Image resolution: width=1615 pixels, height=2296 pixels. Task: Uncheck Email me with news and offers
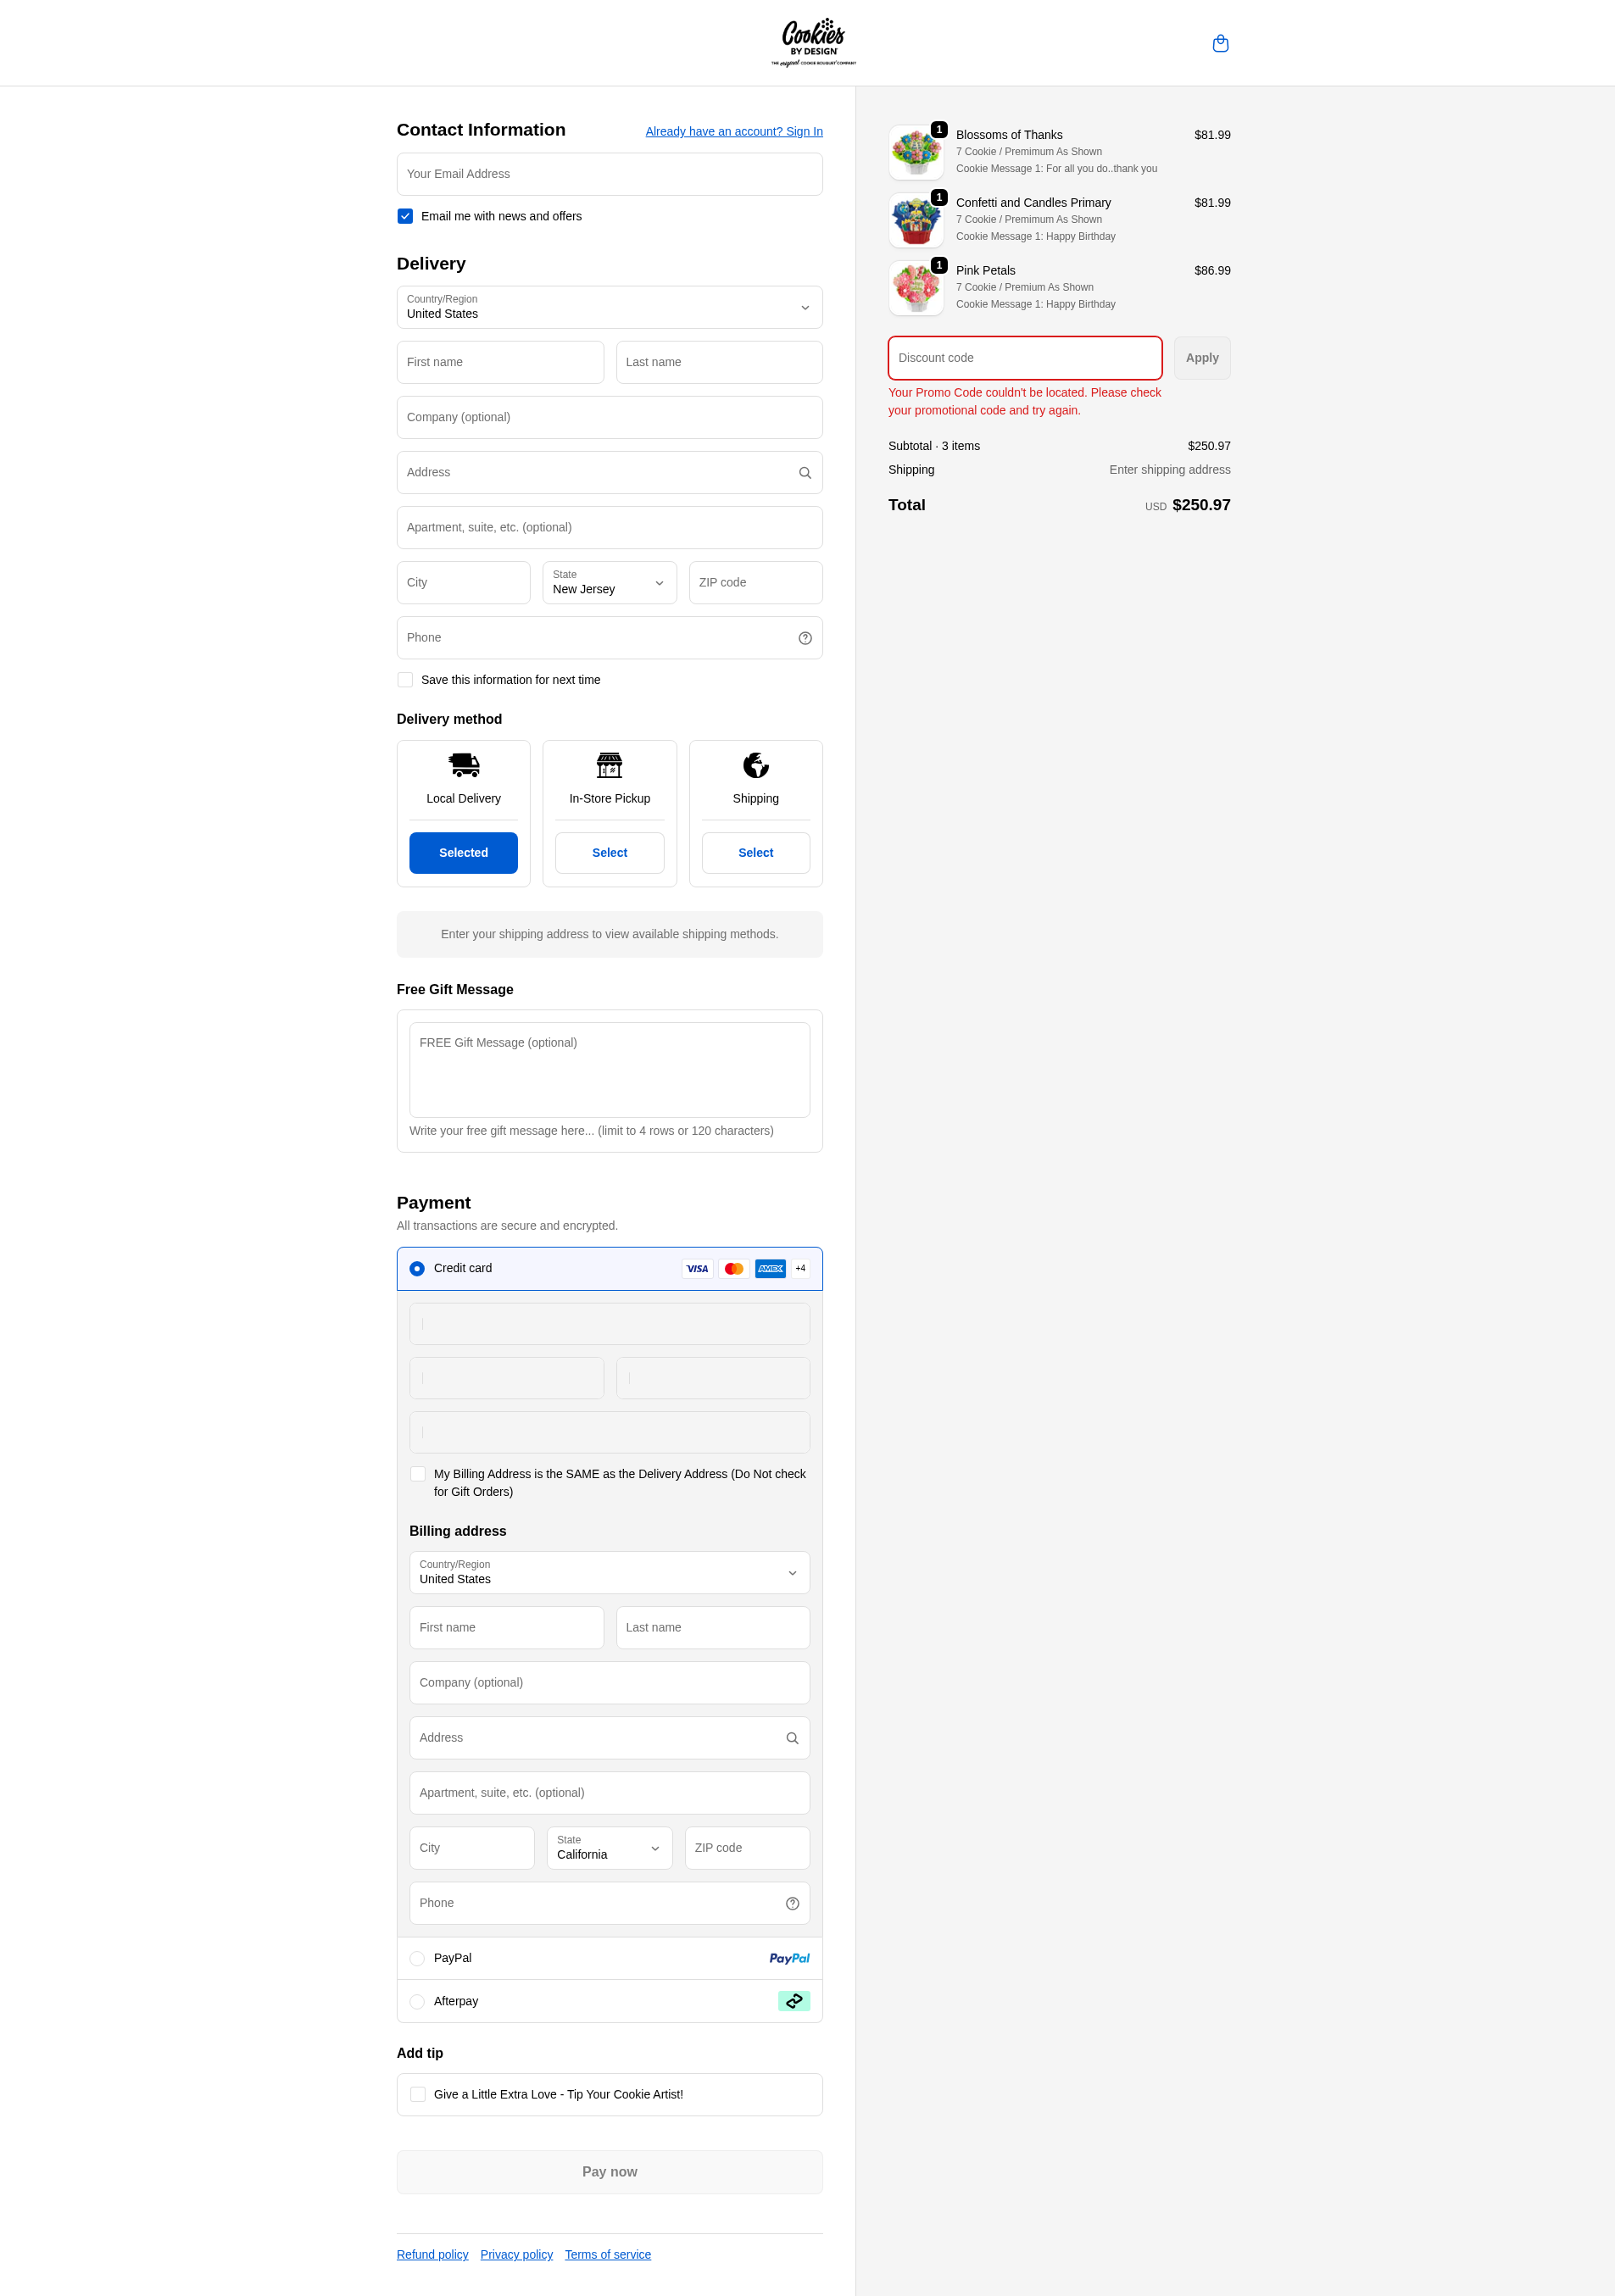click(405, 216)
